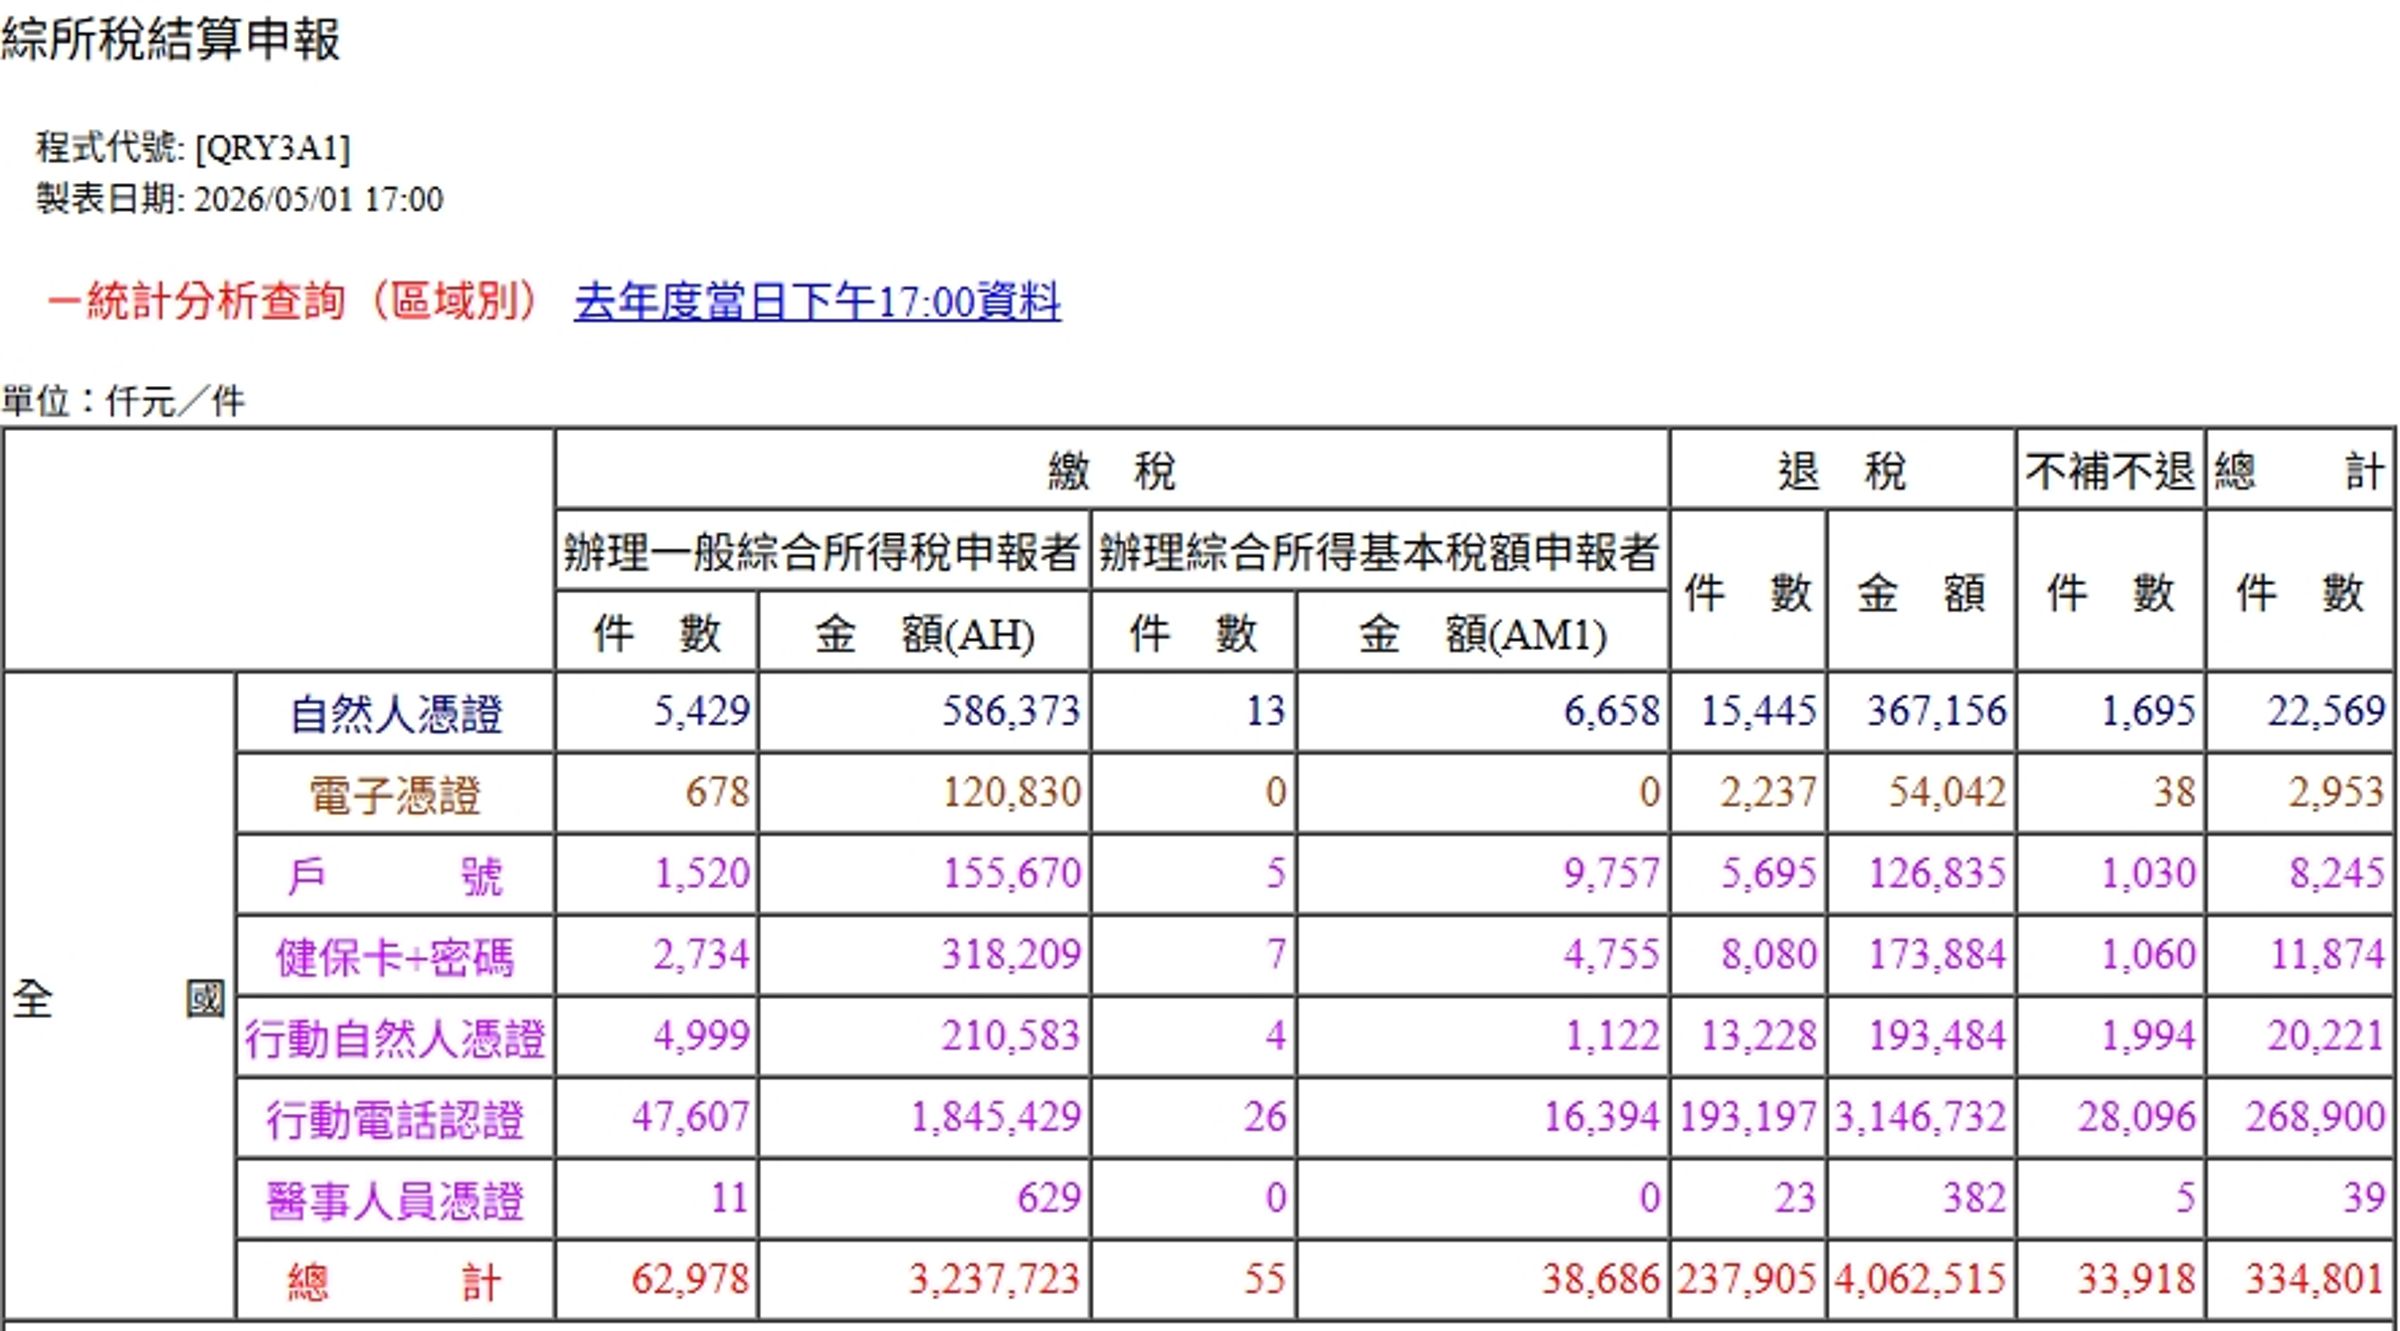Click value 268,900 in 行動電話認證 row
This screenshot has width=2400, height=1331.
pos(2315,1116)
